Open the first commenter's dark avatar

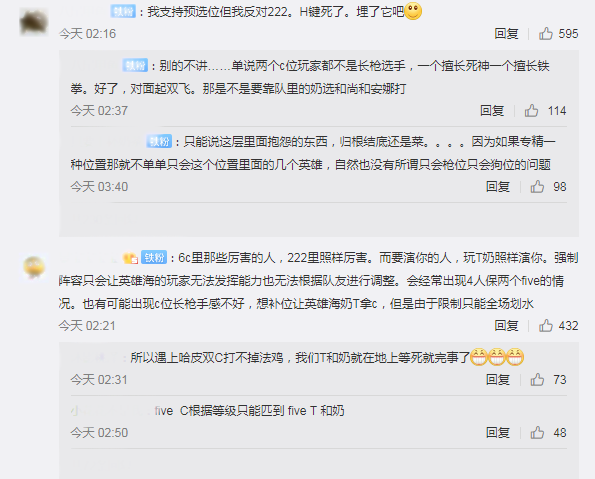[34, 22]
